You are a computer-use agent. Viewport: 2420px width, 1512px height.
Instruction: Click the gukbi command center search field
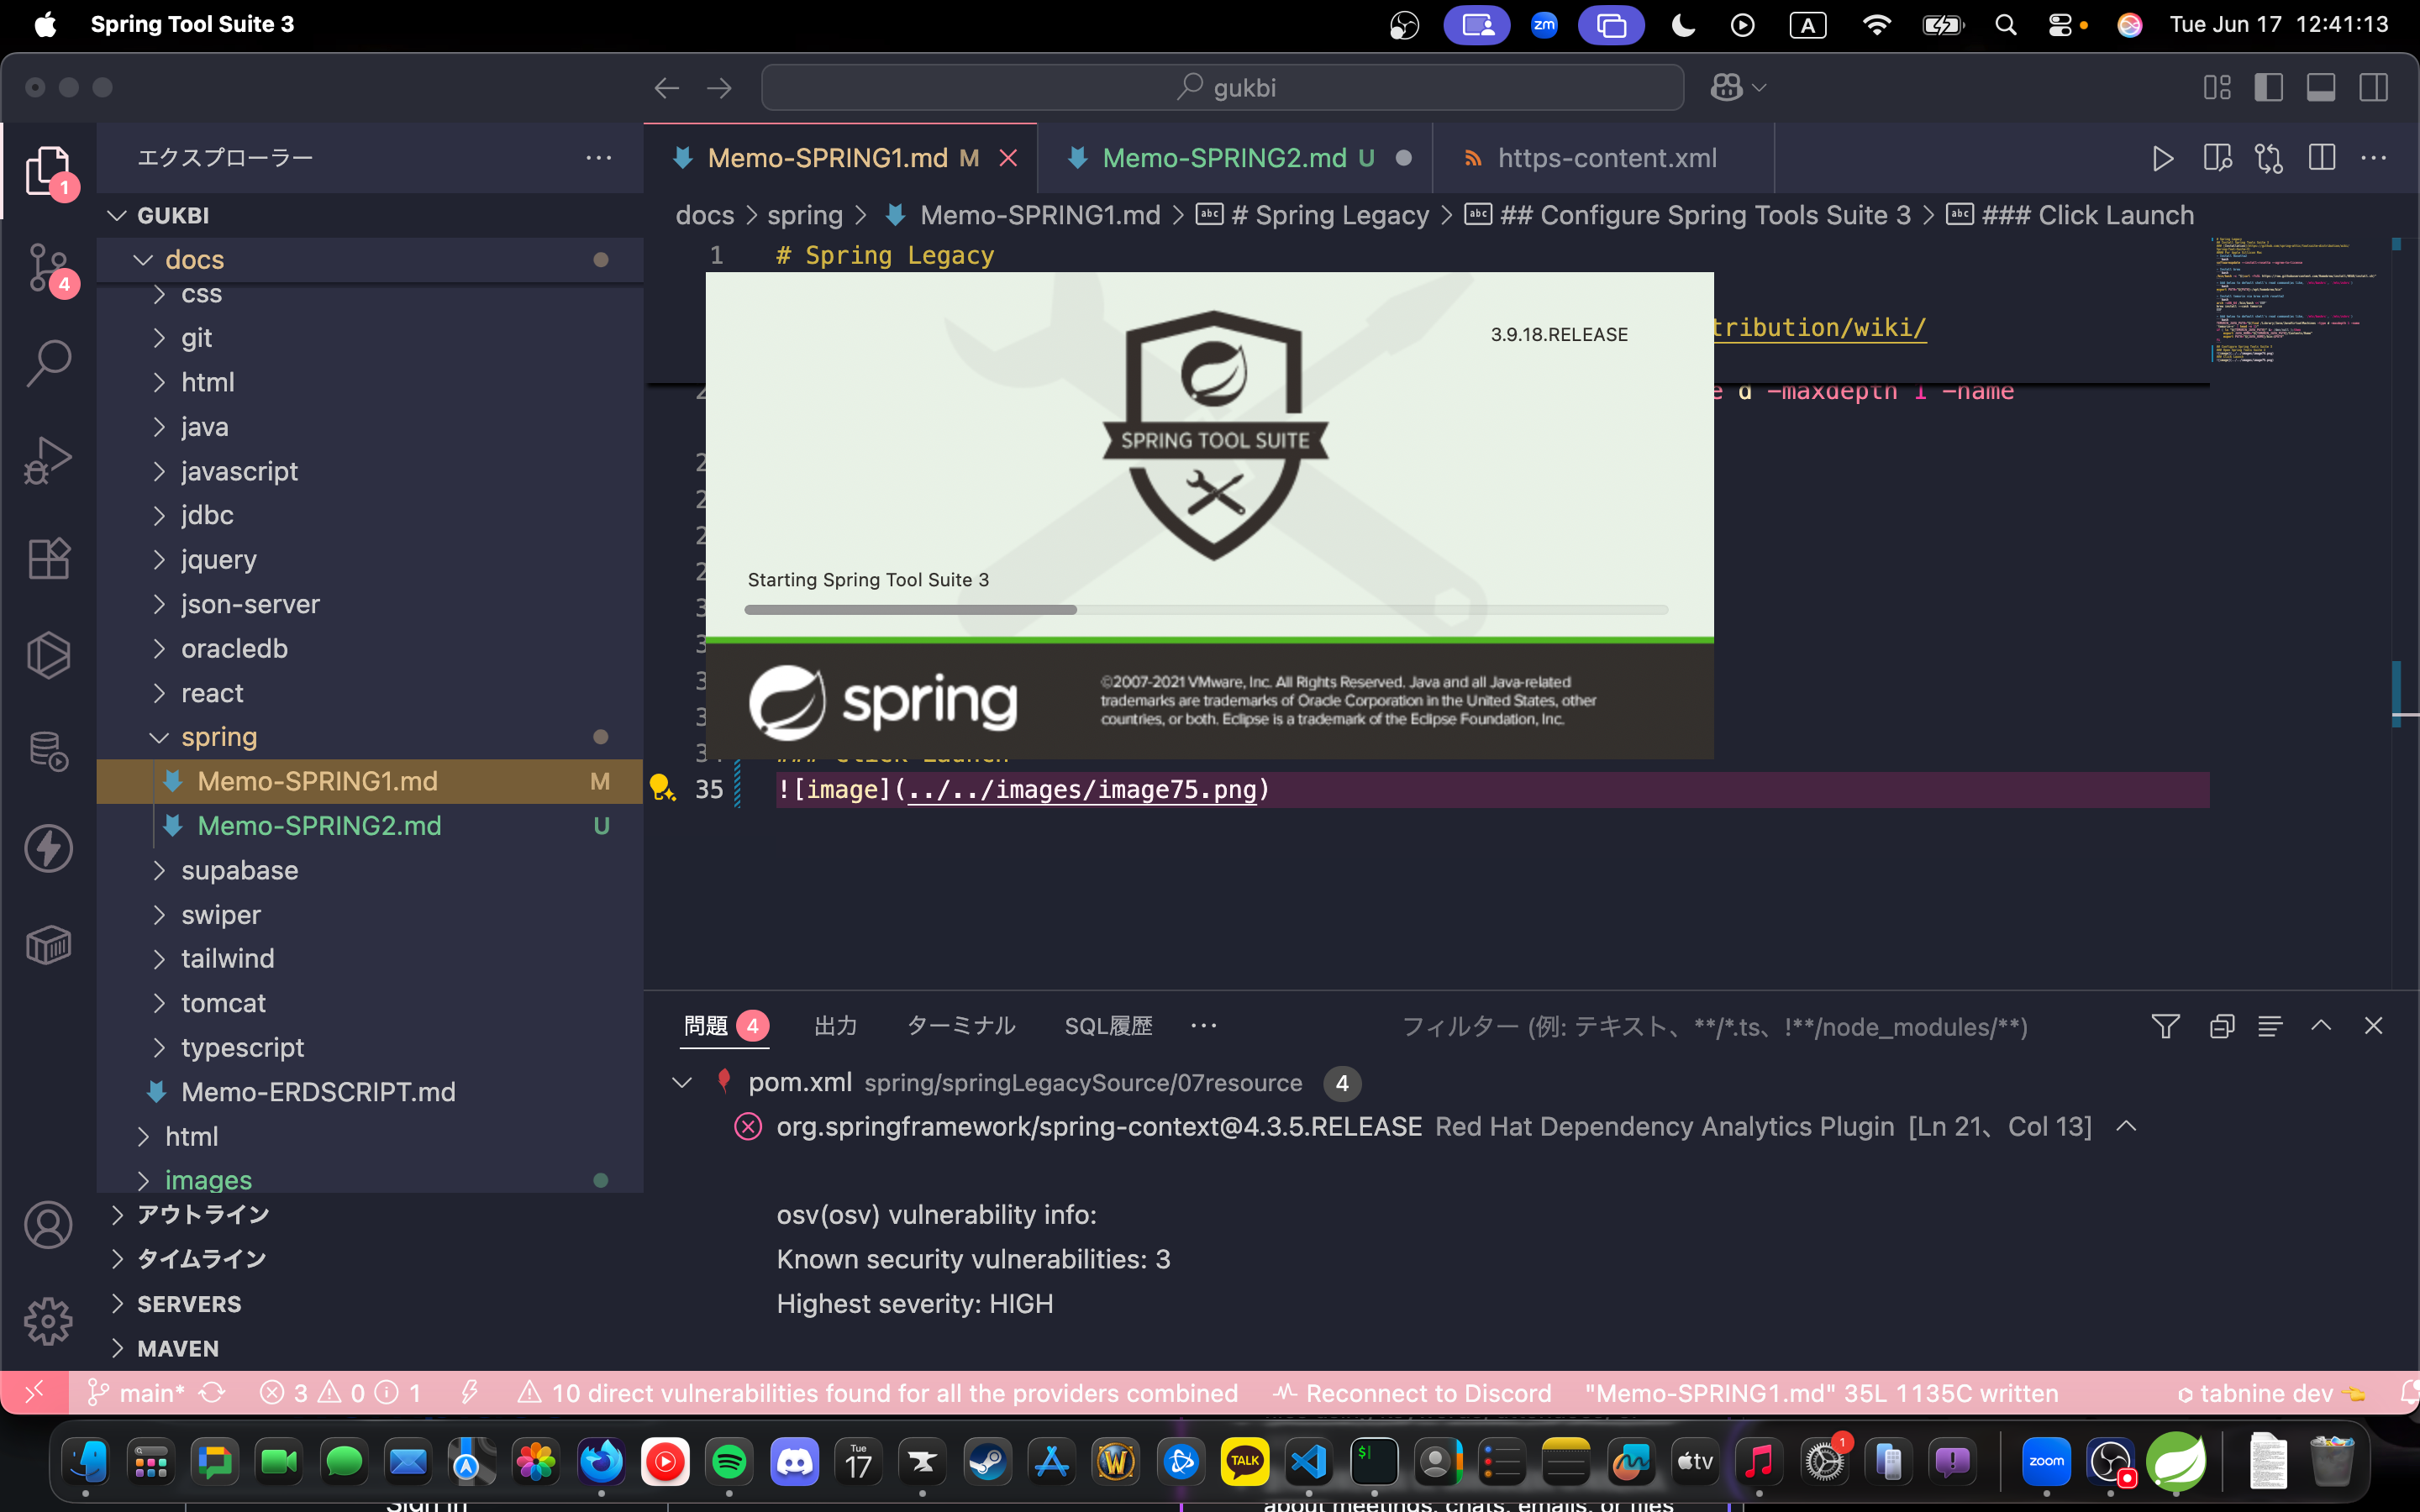point(1222,87)
